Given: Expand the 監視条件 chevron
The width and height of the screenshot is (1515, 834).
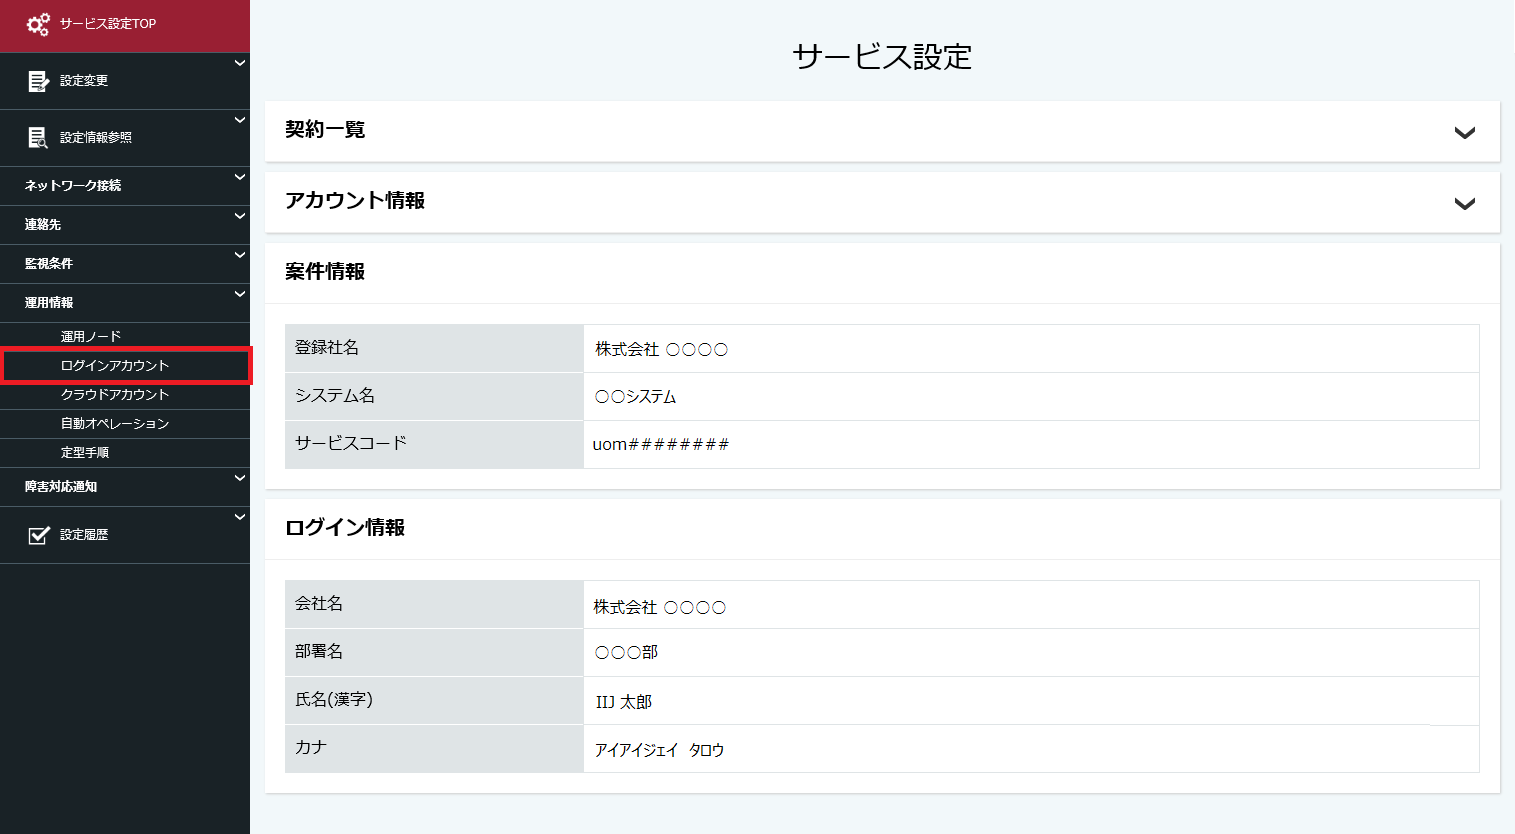Looking at the screenshot, I should 240,255.
